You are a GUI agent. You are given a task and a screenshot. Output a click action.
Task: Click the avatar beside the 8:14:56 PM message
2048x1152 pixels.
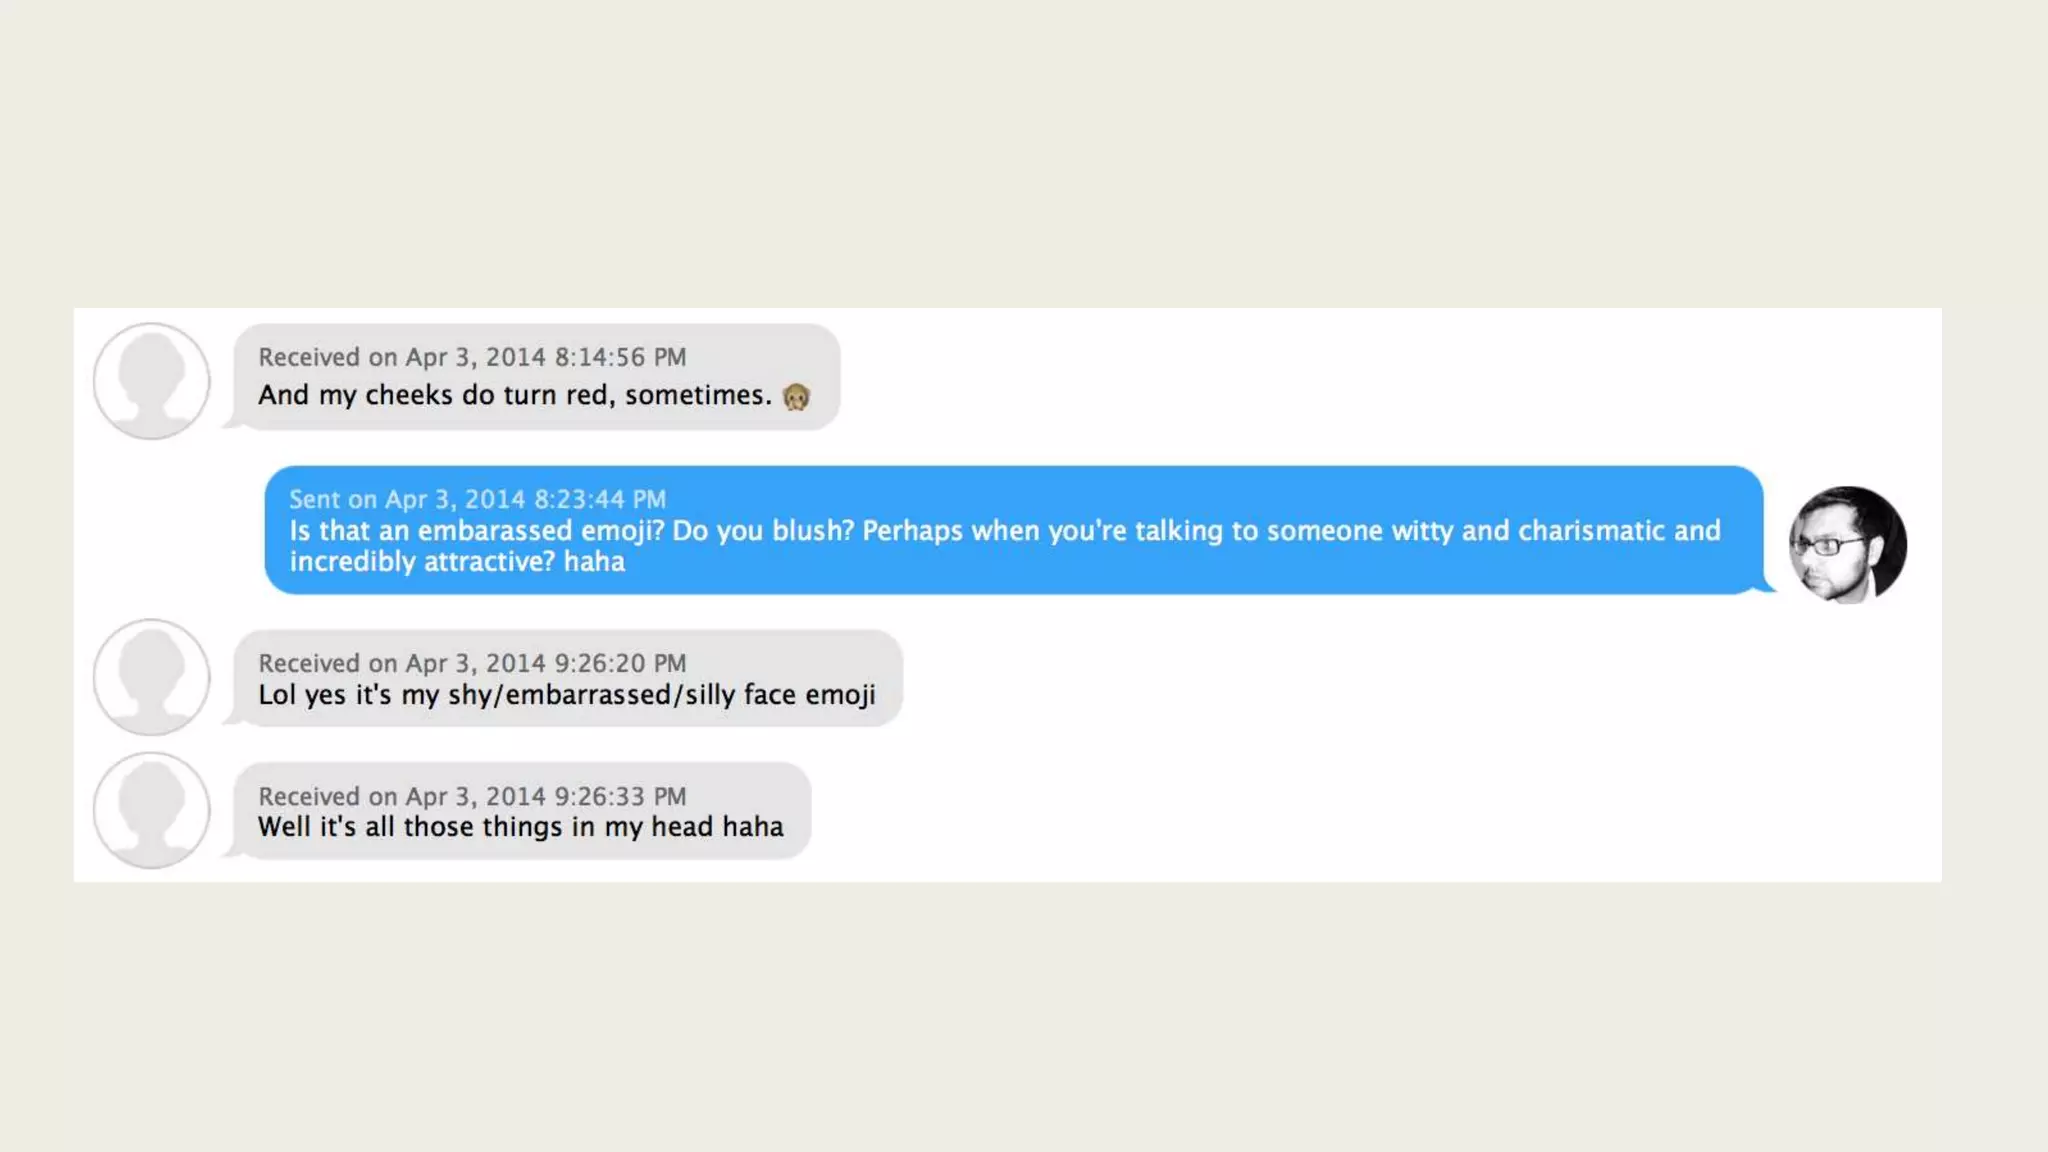[152, 381]
